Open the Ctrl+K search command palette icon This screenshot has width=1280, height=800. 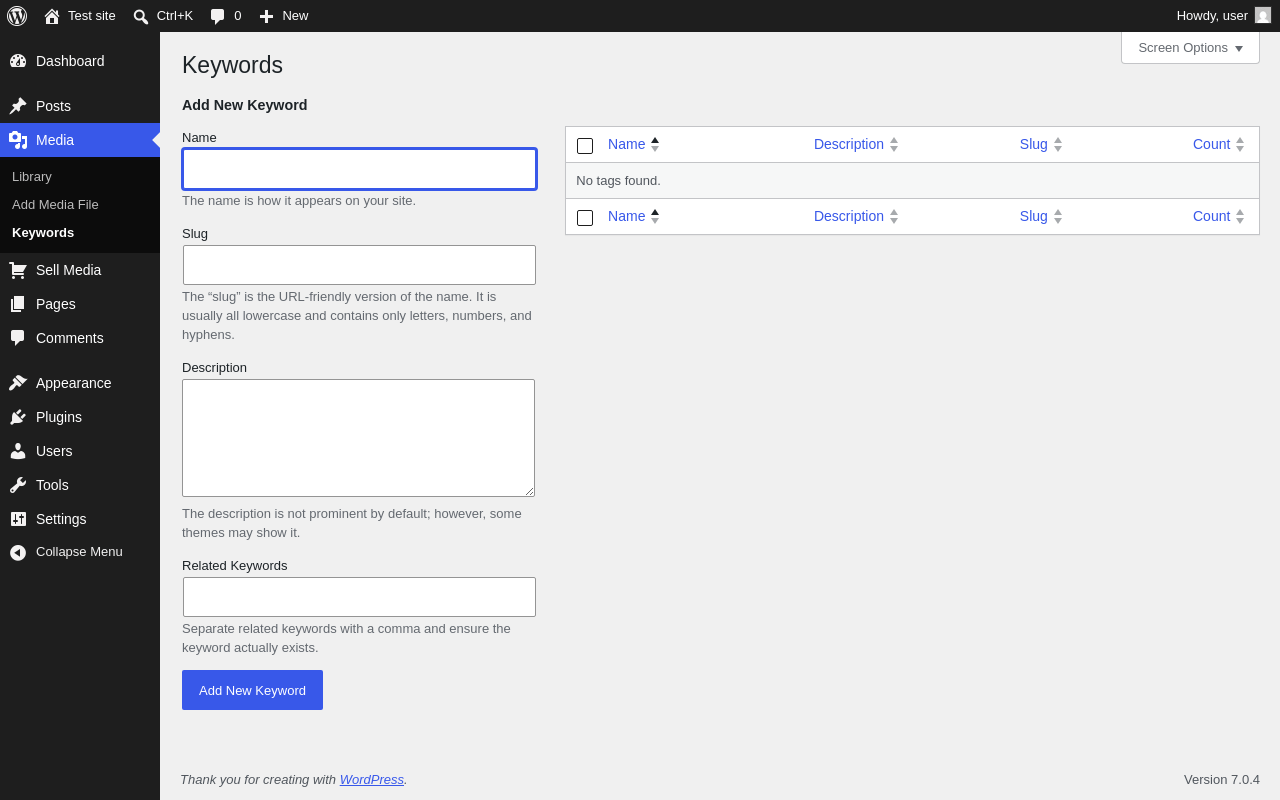(x=141, y=16)
